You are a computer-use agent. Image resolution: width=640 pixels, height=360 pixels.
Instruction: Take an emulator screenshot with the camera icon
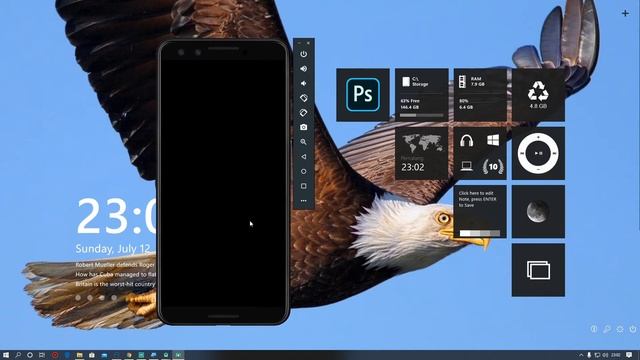(303, 127)
